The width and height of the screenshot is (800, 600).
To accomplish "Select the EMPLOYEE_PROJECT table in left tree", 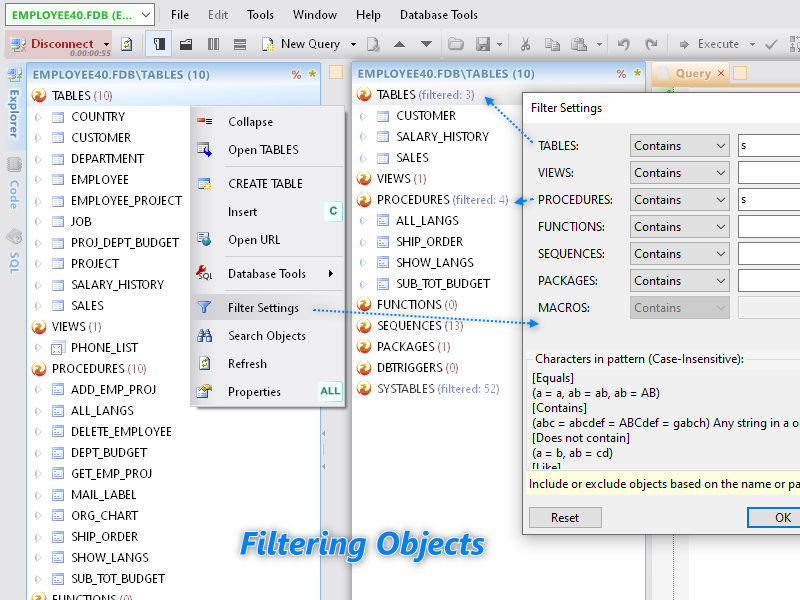I will [x=127, y=201].
